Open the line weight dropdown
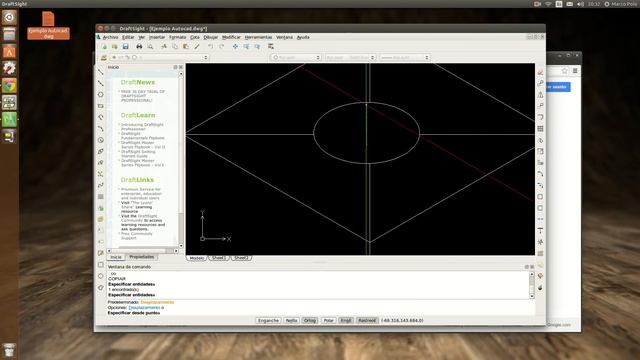The image size is (640, 360). point(404,58)
